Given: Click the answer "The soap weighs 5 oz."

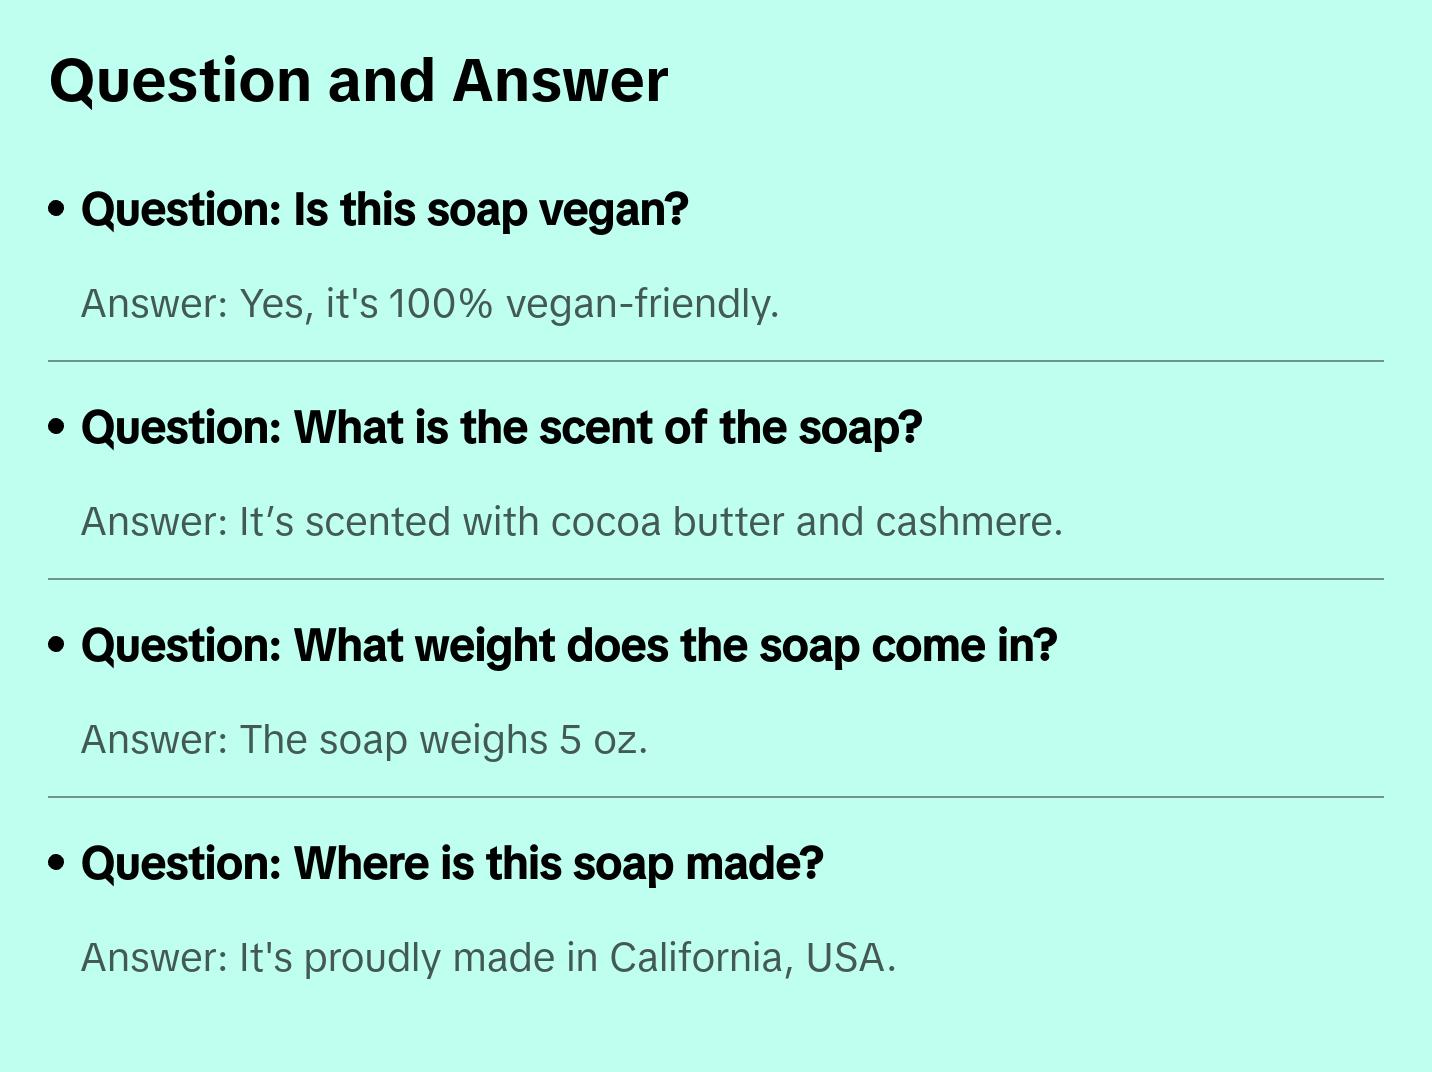Looking at the screenshot, I should click(x=364, y=740).
